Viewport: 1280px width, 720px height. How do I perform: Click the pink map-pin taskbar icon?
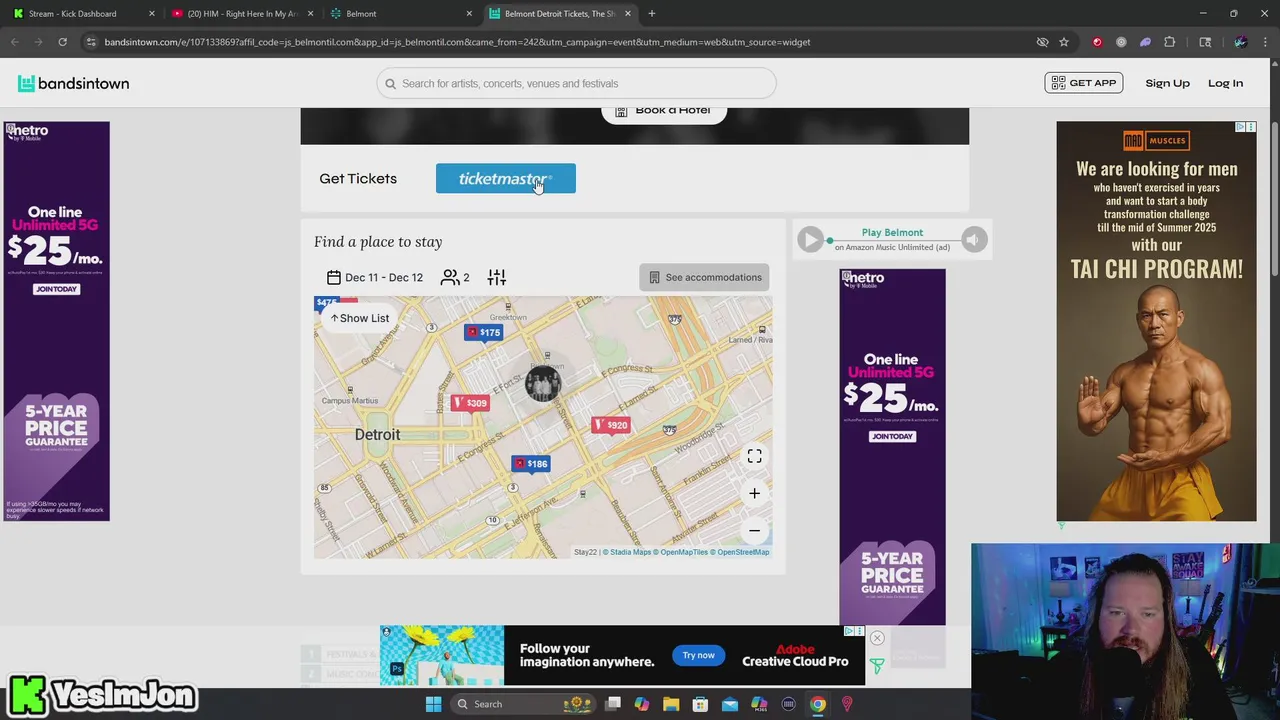click(x=847, y=704)
